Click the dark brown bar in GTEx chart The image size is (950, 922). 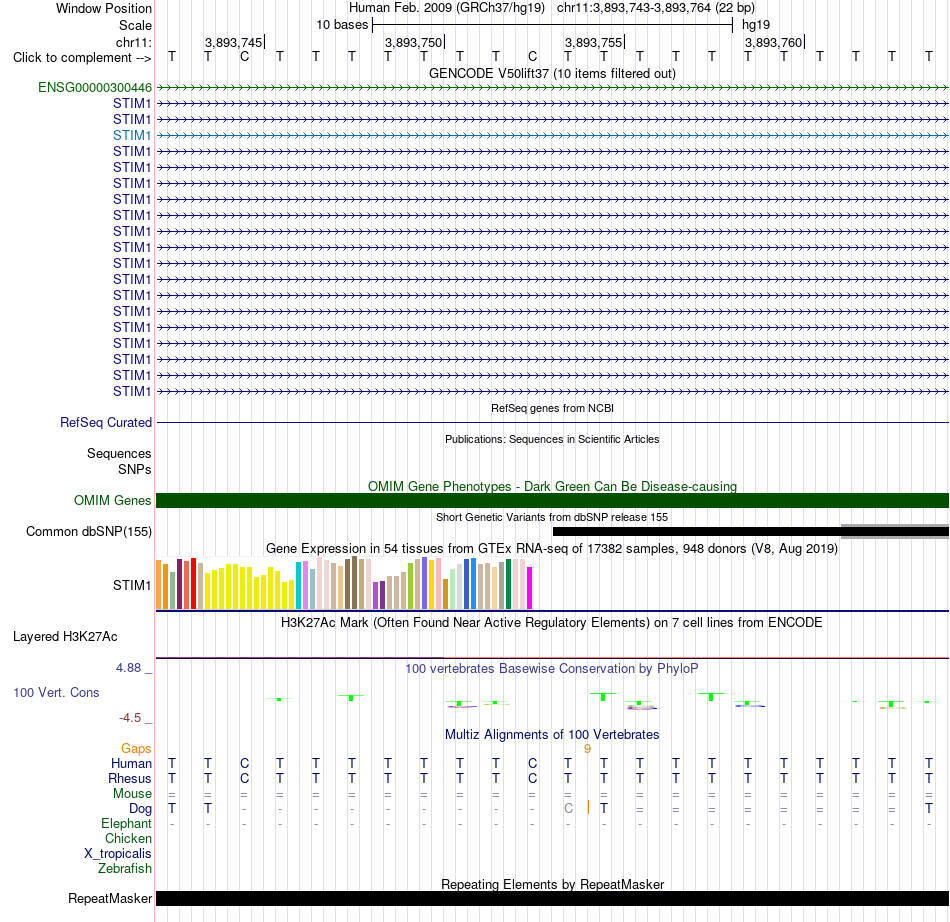(x=354, y=583)
